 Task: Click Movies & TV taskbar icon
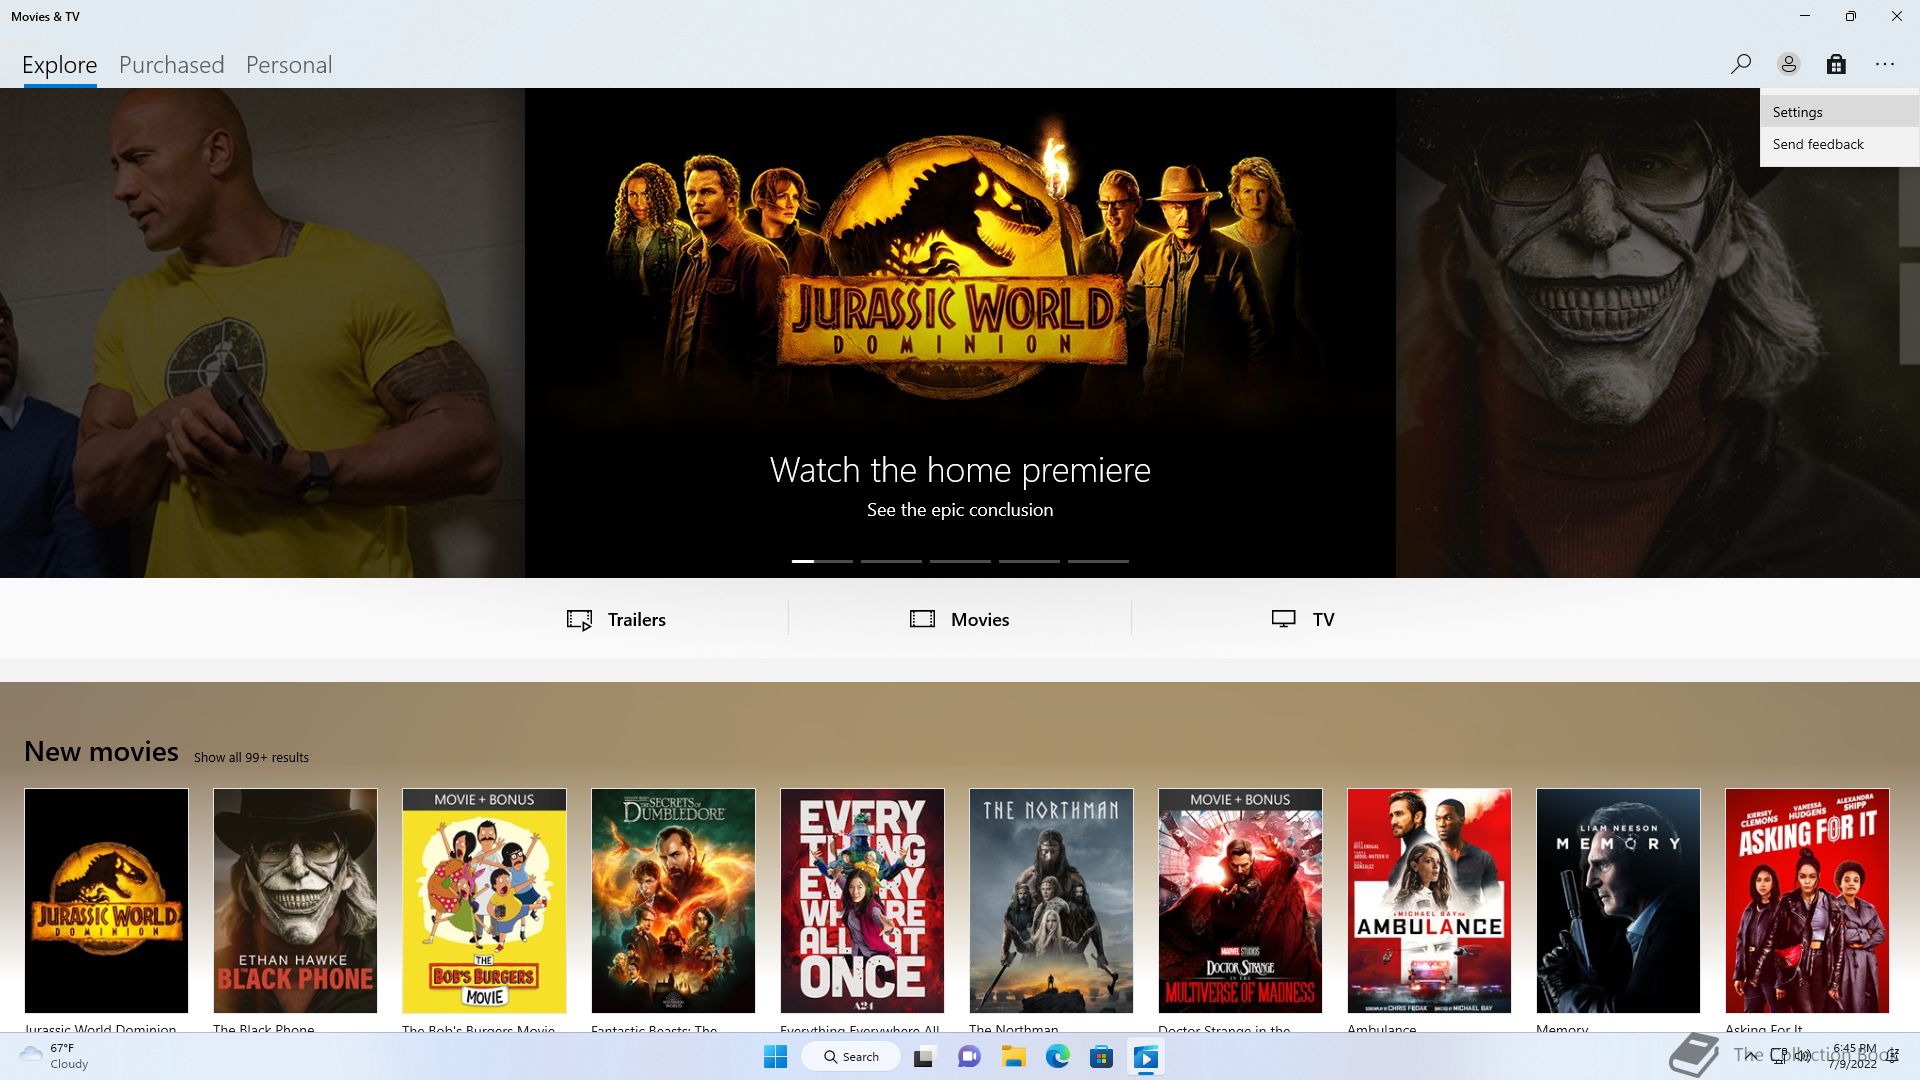point(1146,1056)
